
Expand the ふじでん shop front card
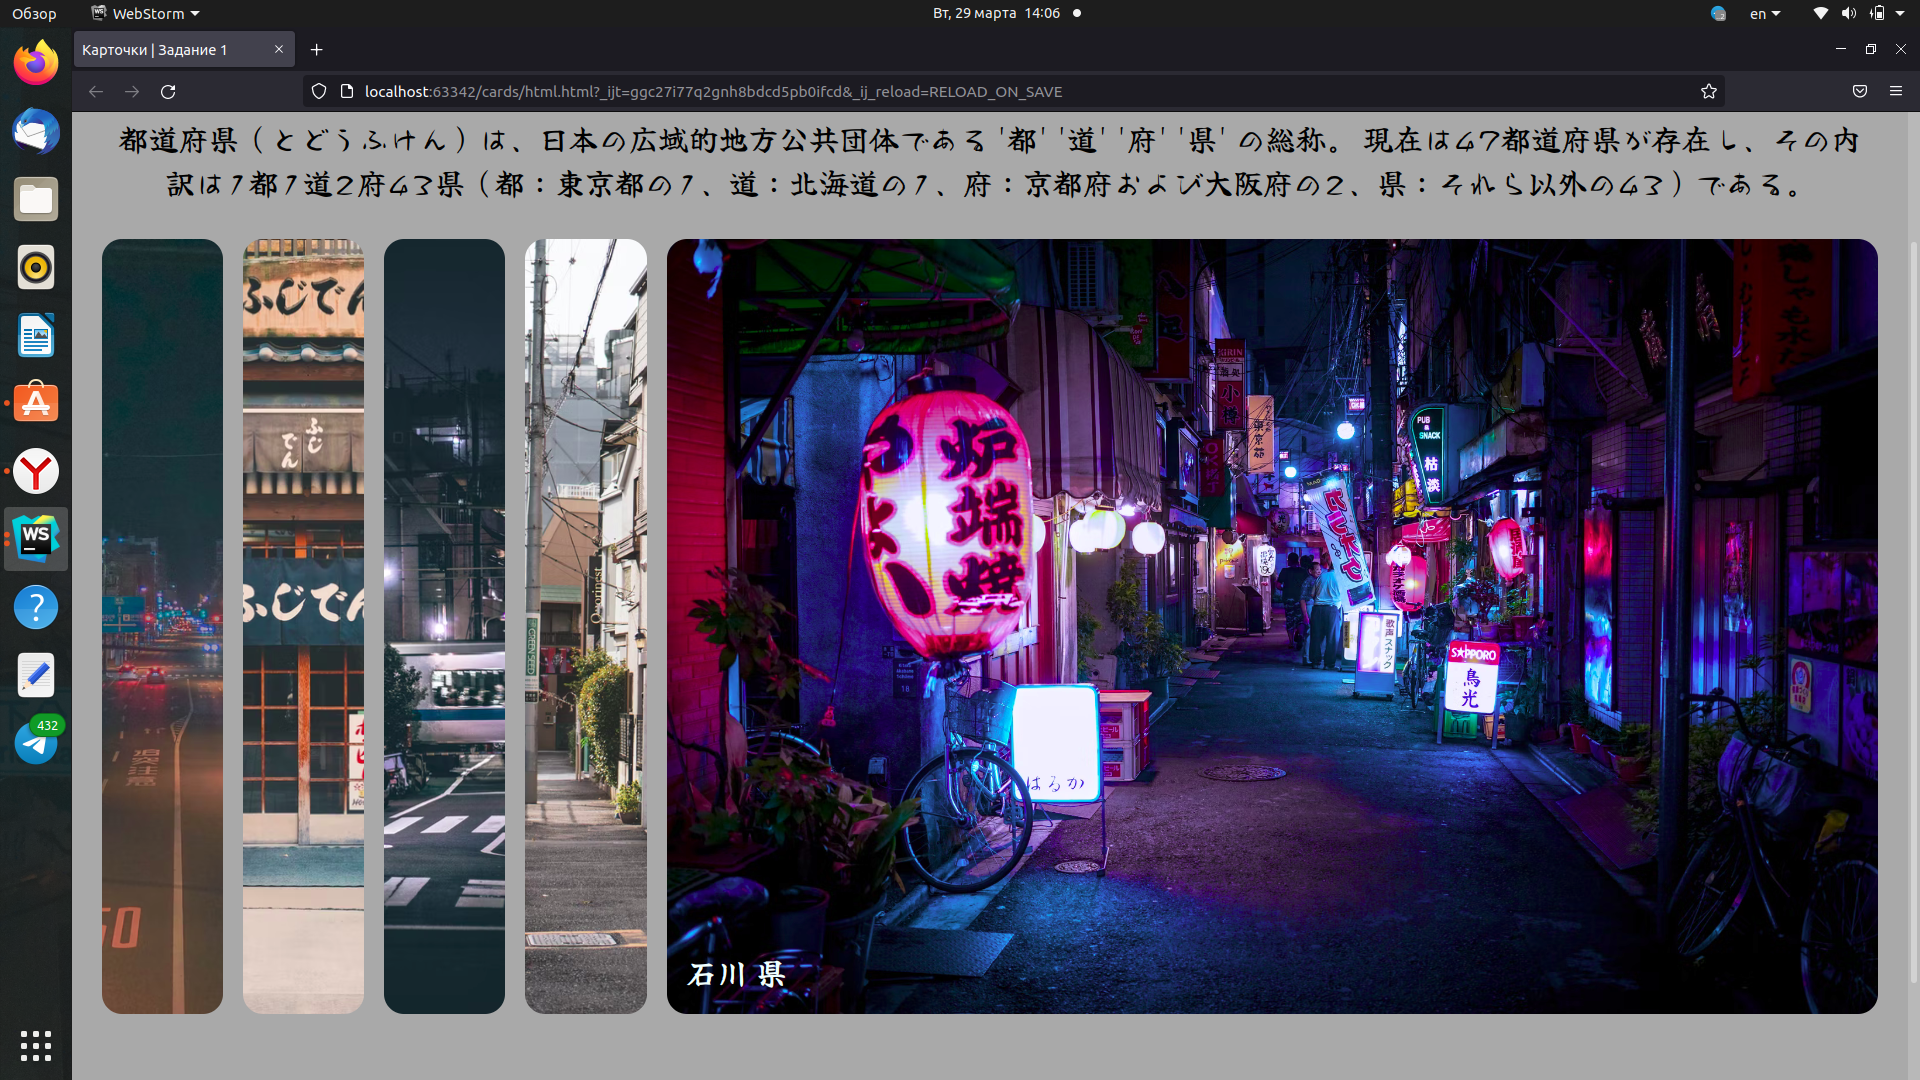pyautogui.click(x=303, y=626)
